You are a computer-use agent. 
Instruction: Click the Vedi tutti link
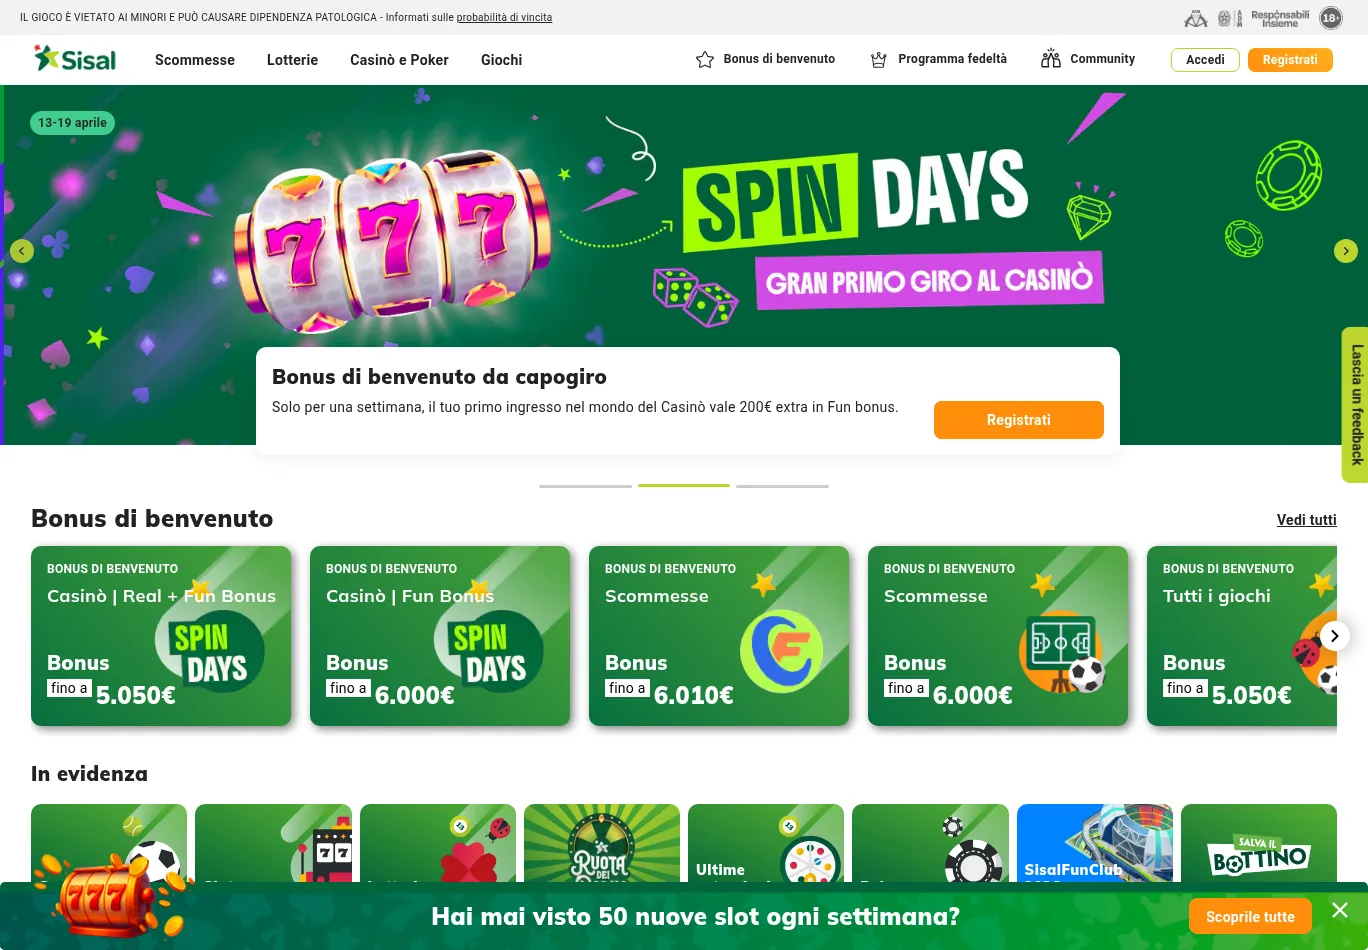coord(1307,520)
